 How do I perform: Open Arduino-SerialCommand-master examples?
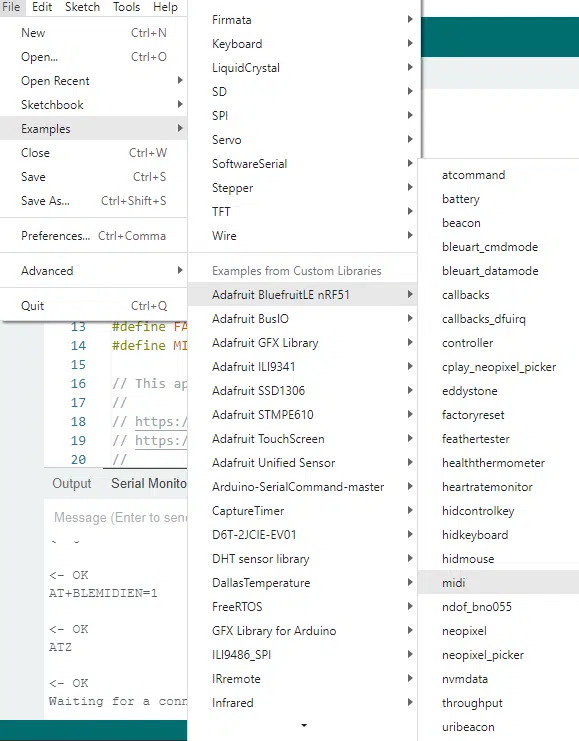[x=302, y=487]
